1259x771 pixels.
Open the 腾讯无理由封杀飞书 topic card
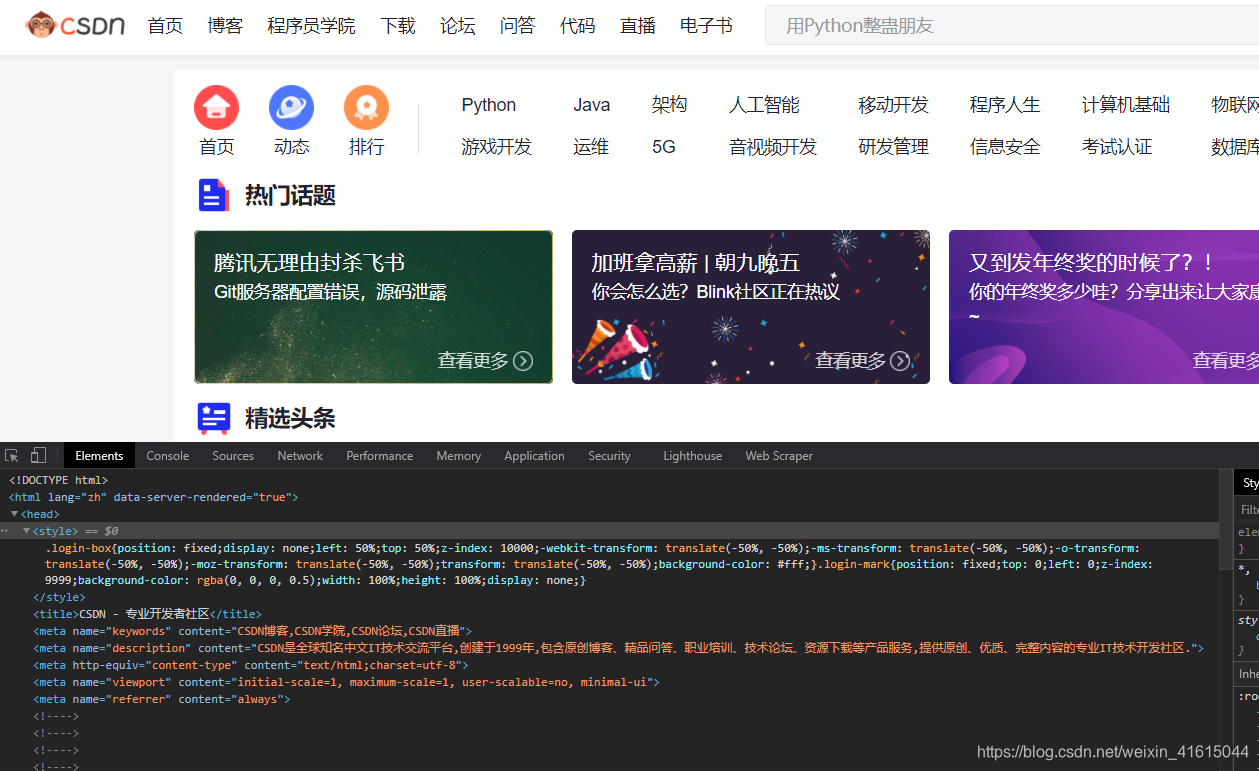pos(373,307)
